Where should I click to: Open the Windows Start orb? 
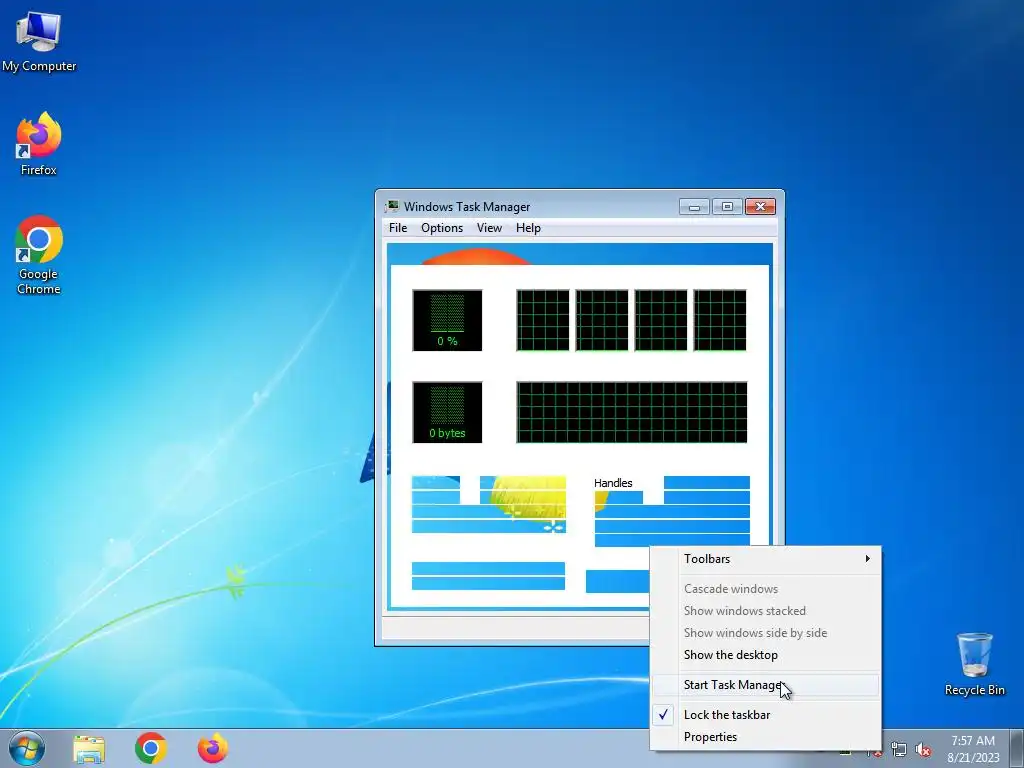(x=27, y=748)
